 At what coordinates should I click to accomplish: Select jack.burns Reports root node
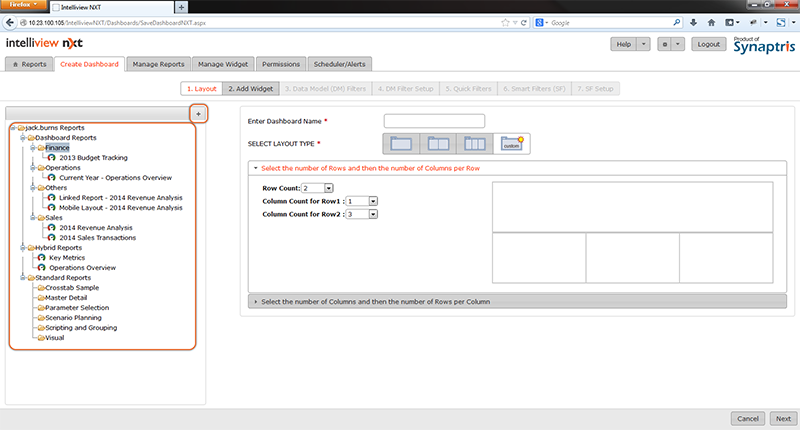pos(55,128)
